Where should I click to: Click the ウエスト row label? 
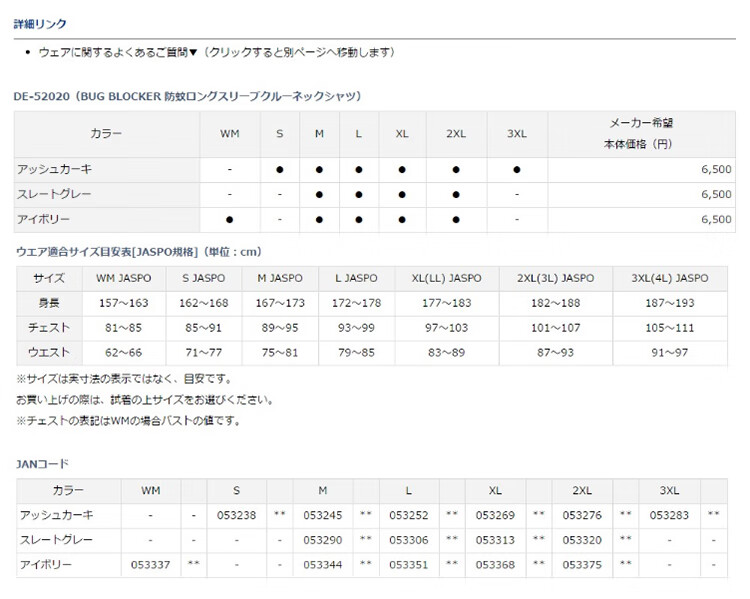[49, 353]
